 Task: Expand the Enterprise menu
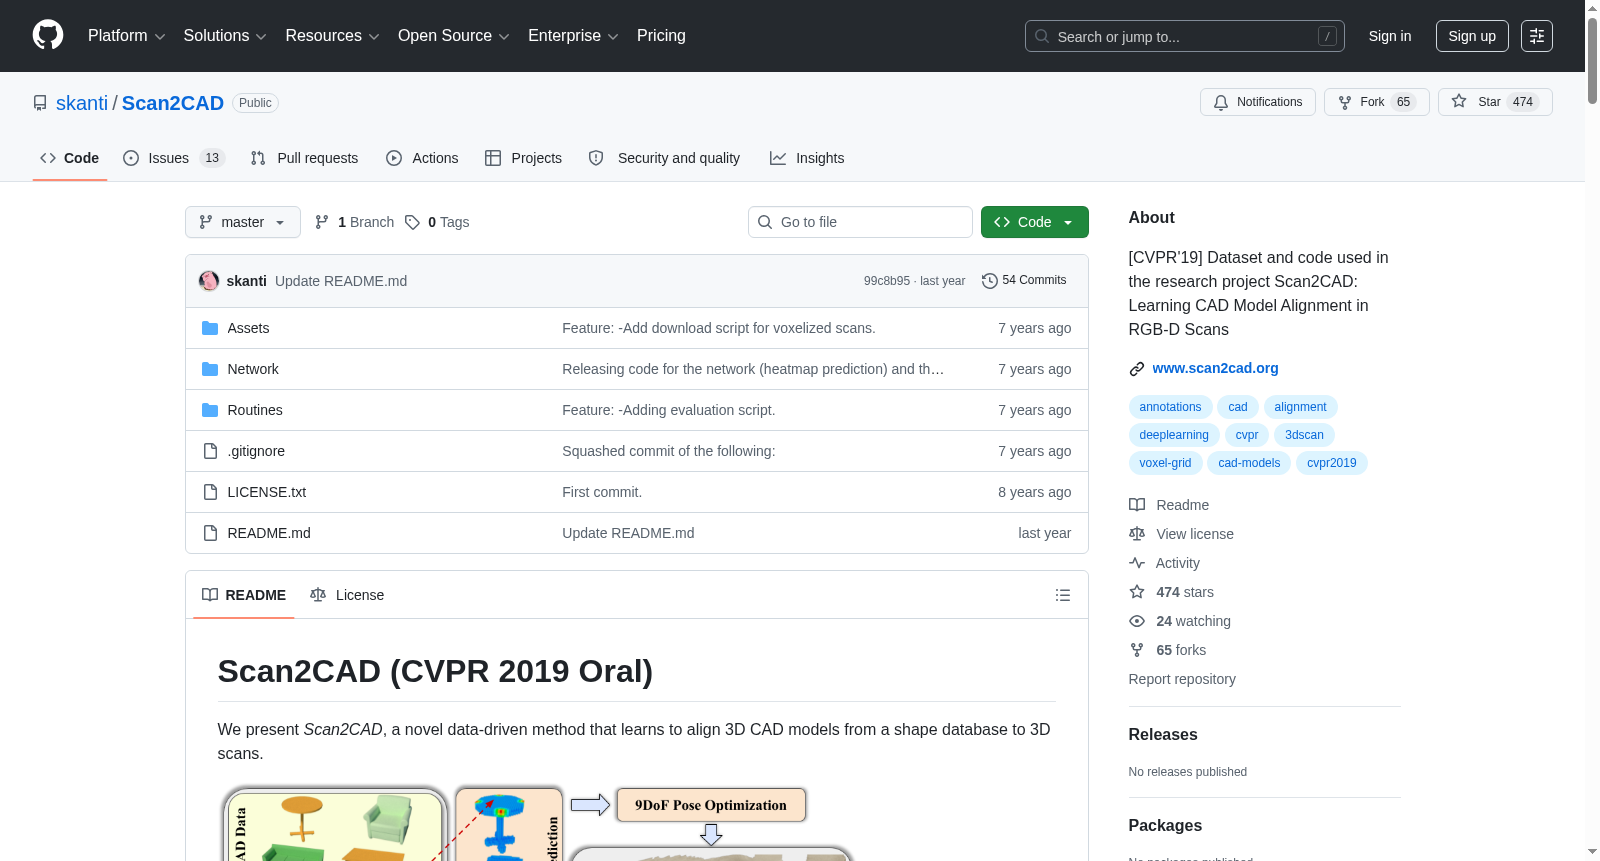point(573,36)
